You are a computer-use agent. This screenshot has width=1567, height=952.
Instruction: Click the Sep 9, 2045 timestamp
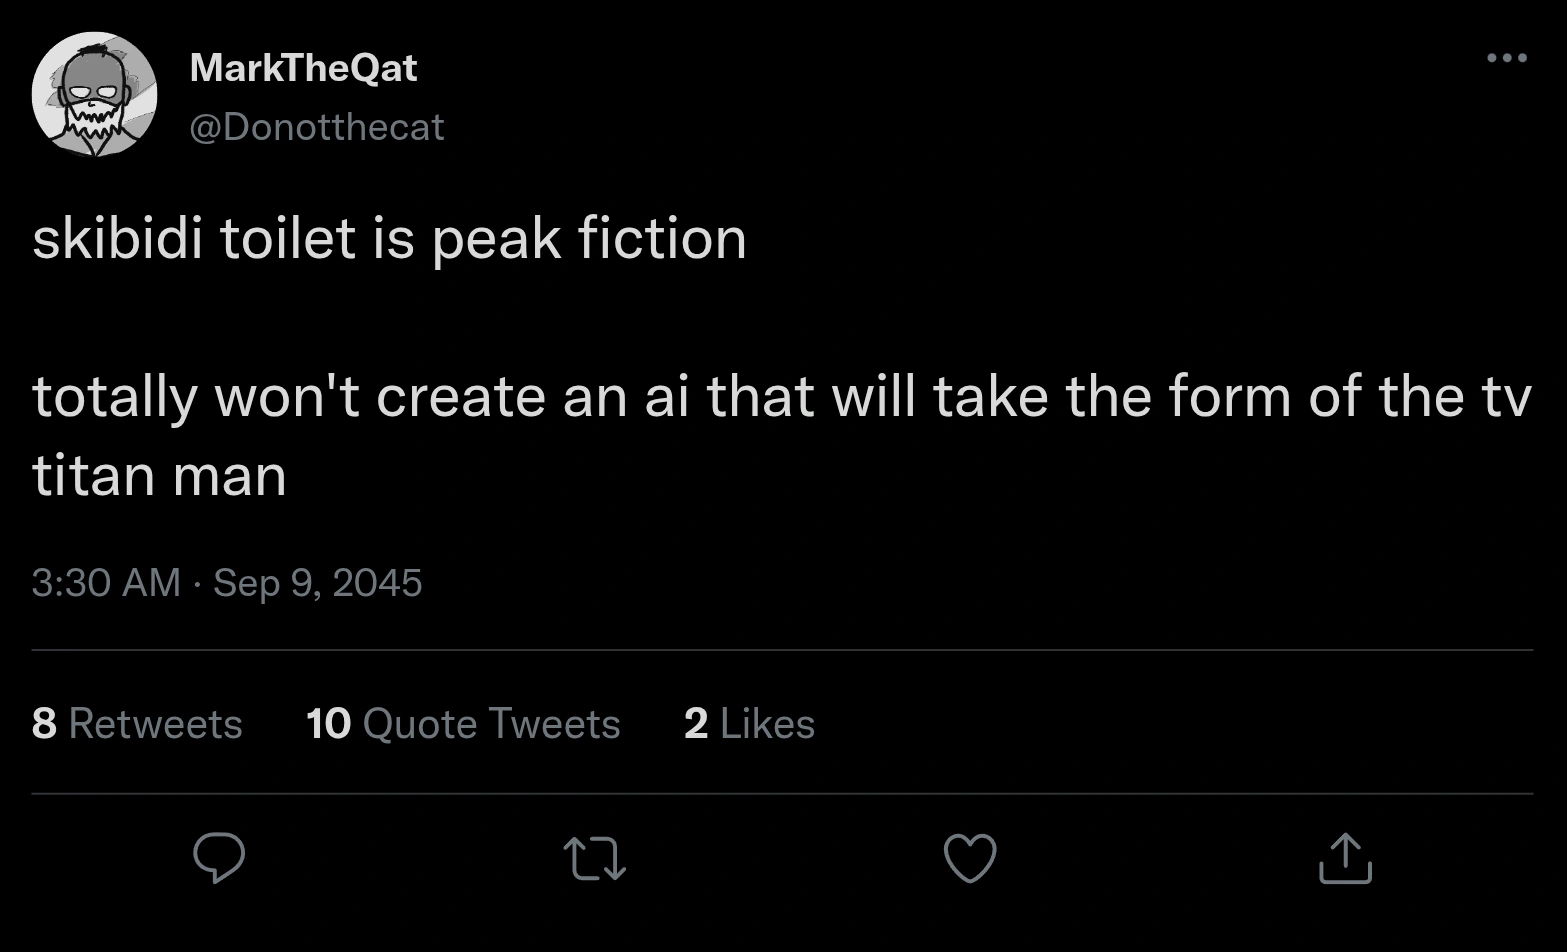coord(315,582)
